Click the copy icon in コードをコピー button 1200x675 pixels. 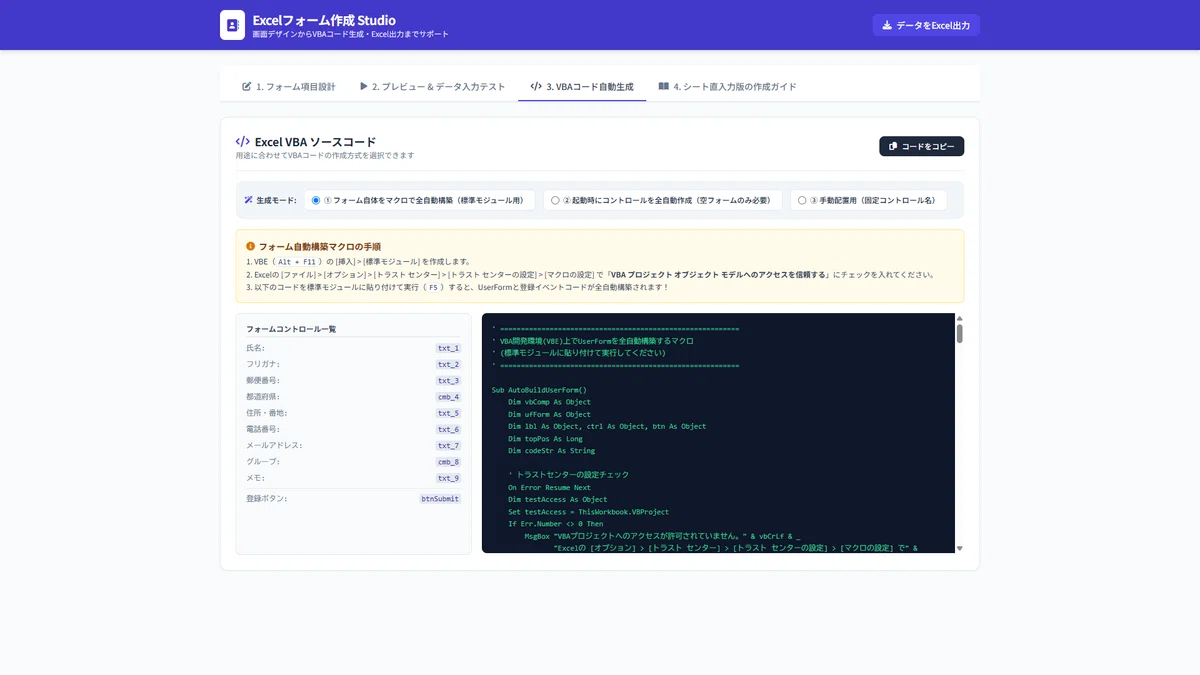click(x=893, y=147)
